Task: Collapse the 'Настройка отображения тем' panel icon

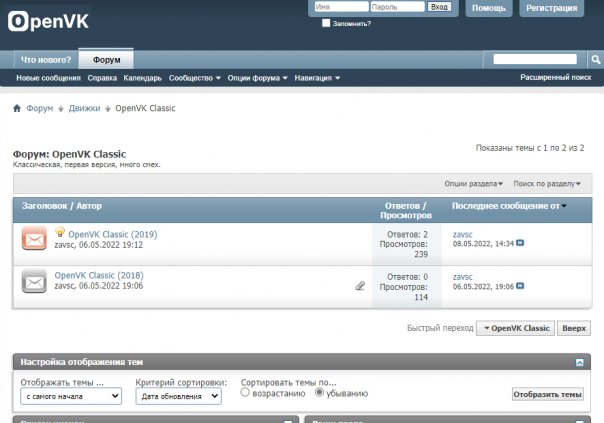Action: (579, 363)
